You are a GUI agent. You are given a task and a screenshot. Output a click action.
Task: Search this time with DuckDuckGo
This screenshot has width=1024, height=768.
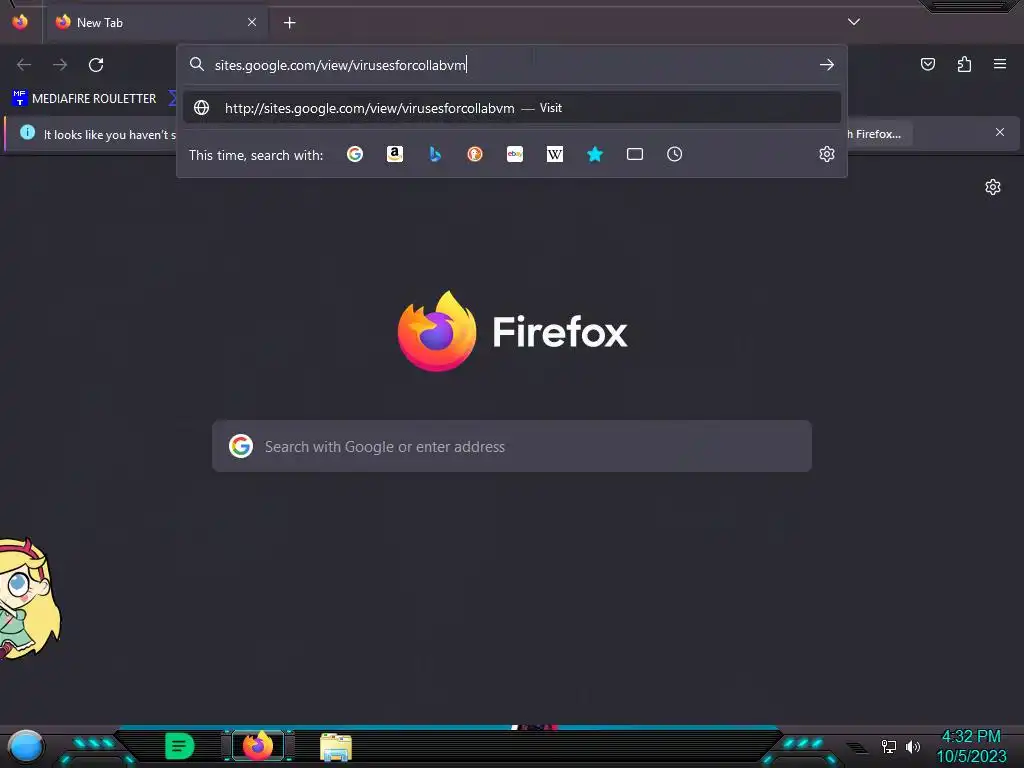[475, 154]
